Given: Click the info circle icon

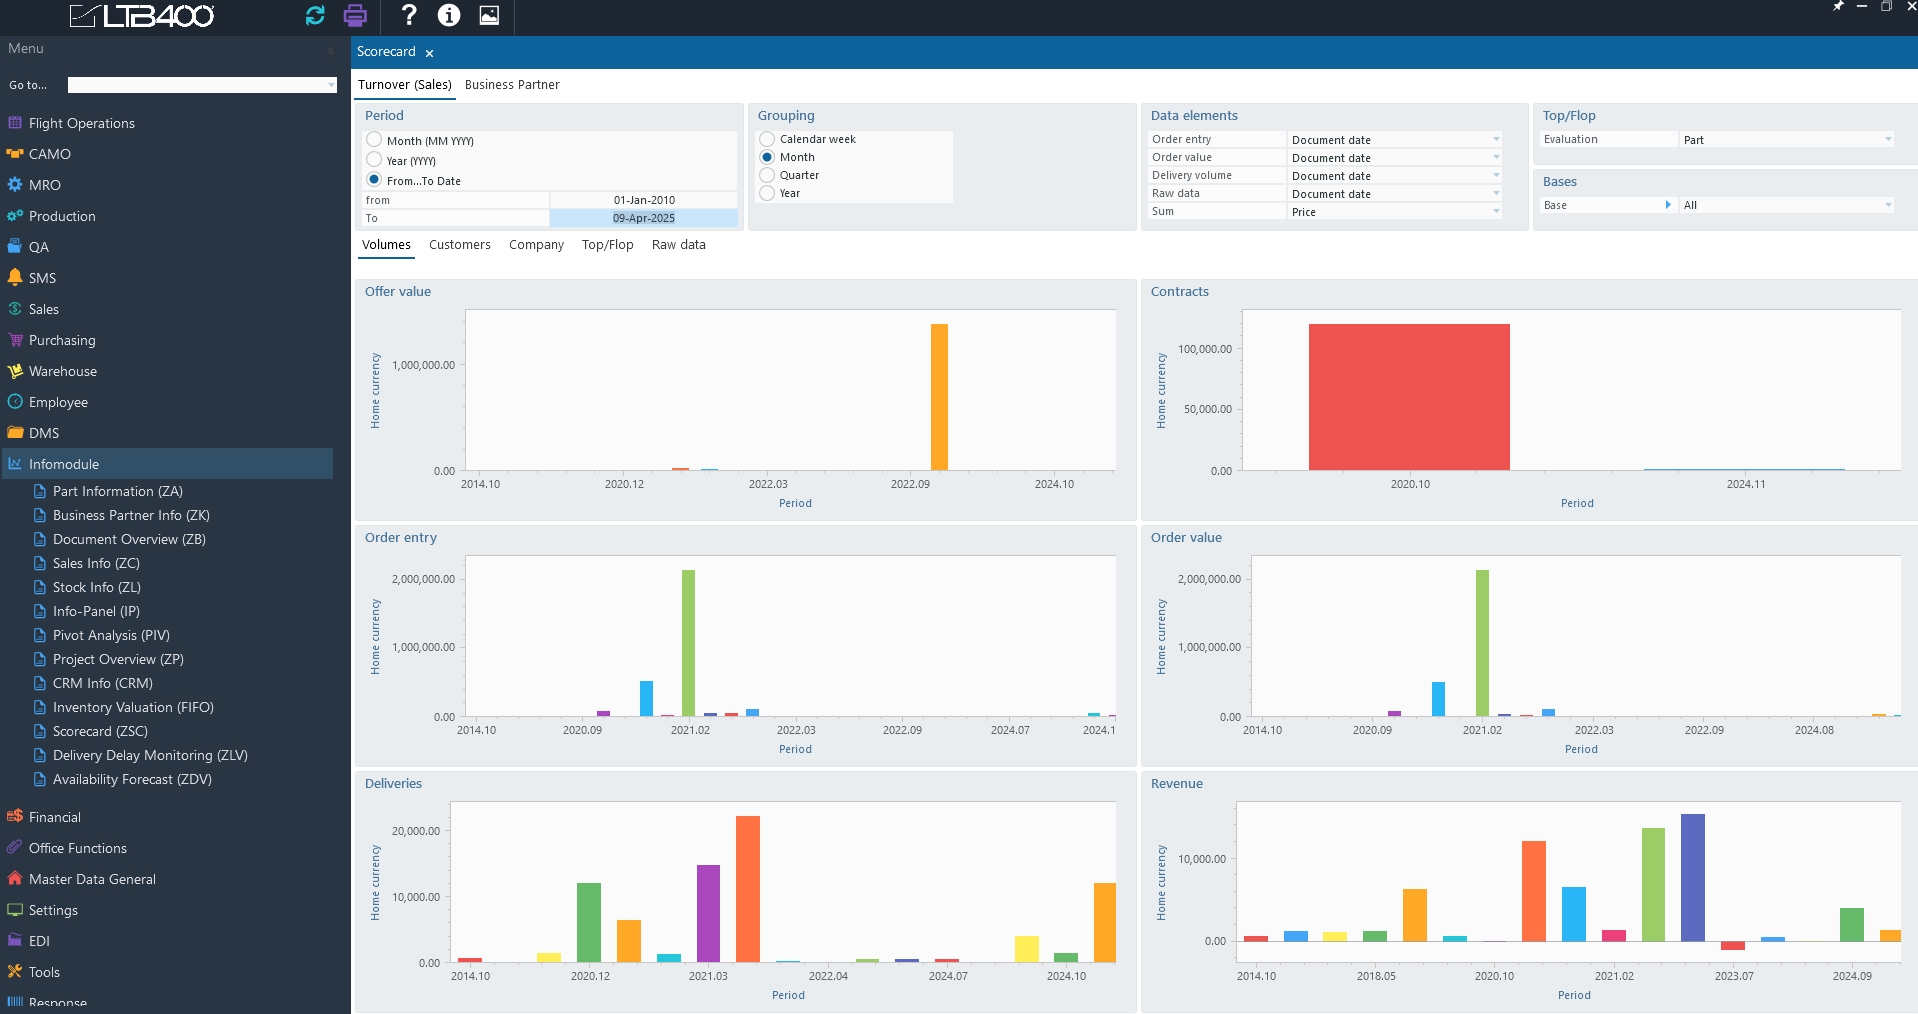Looking at the screenshot, I should [449, 15].
